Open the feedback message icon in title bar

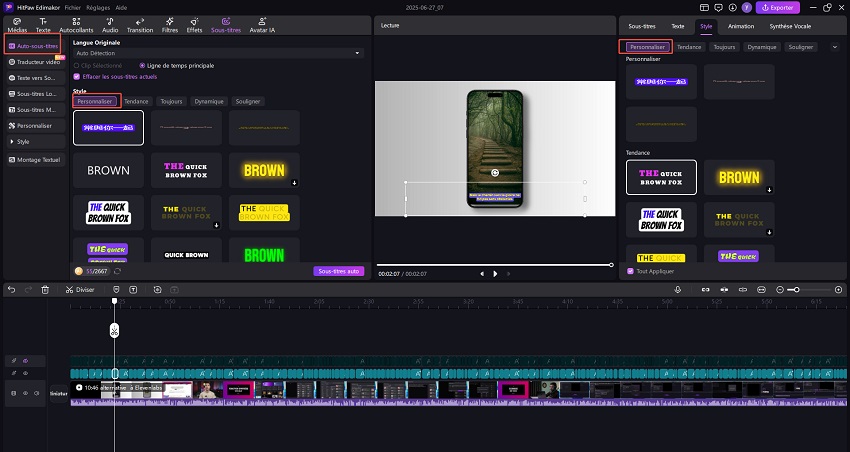click(x=718, y=8)
